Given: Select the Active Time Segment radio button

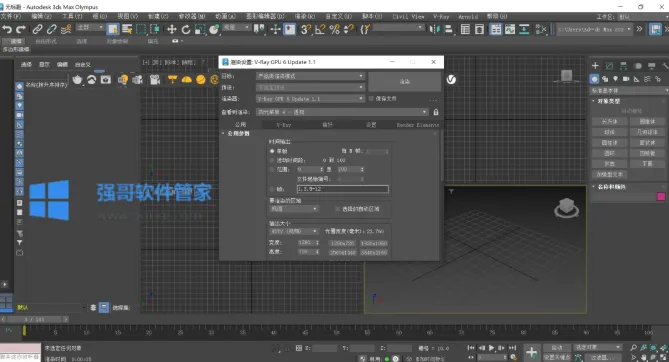Looking at the screenshot, I should pos(272,161).
